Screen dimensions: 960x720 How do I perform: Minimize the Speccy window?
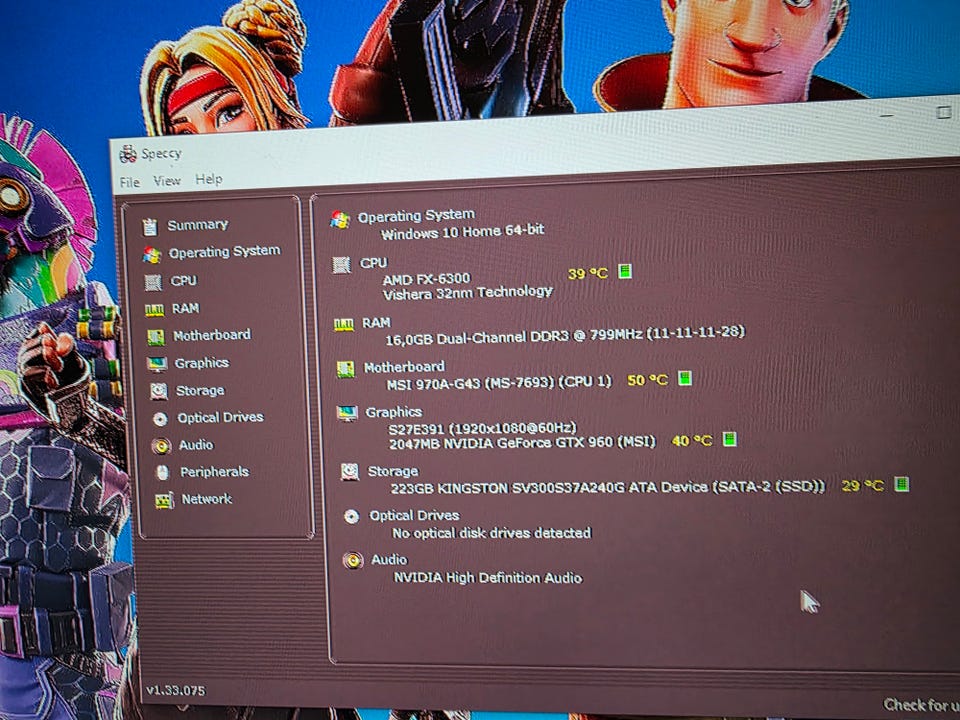[889, 115]
